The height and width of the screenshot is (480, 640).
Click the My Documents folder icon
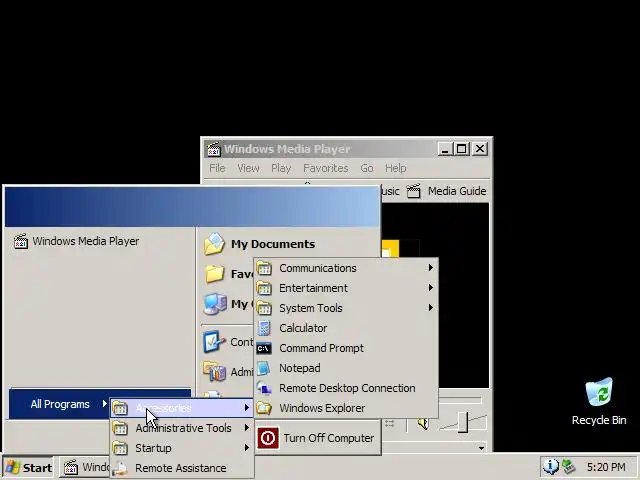click(214, 244)
